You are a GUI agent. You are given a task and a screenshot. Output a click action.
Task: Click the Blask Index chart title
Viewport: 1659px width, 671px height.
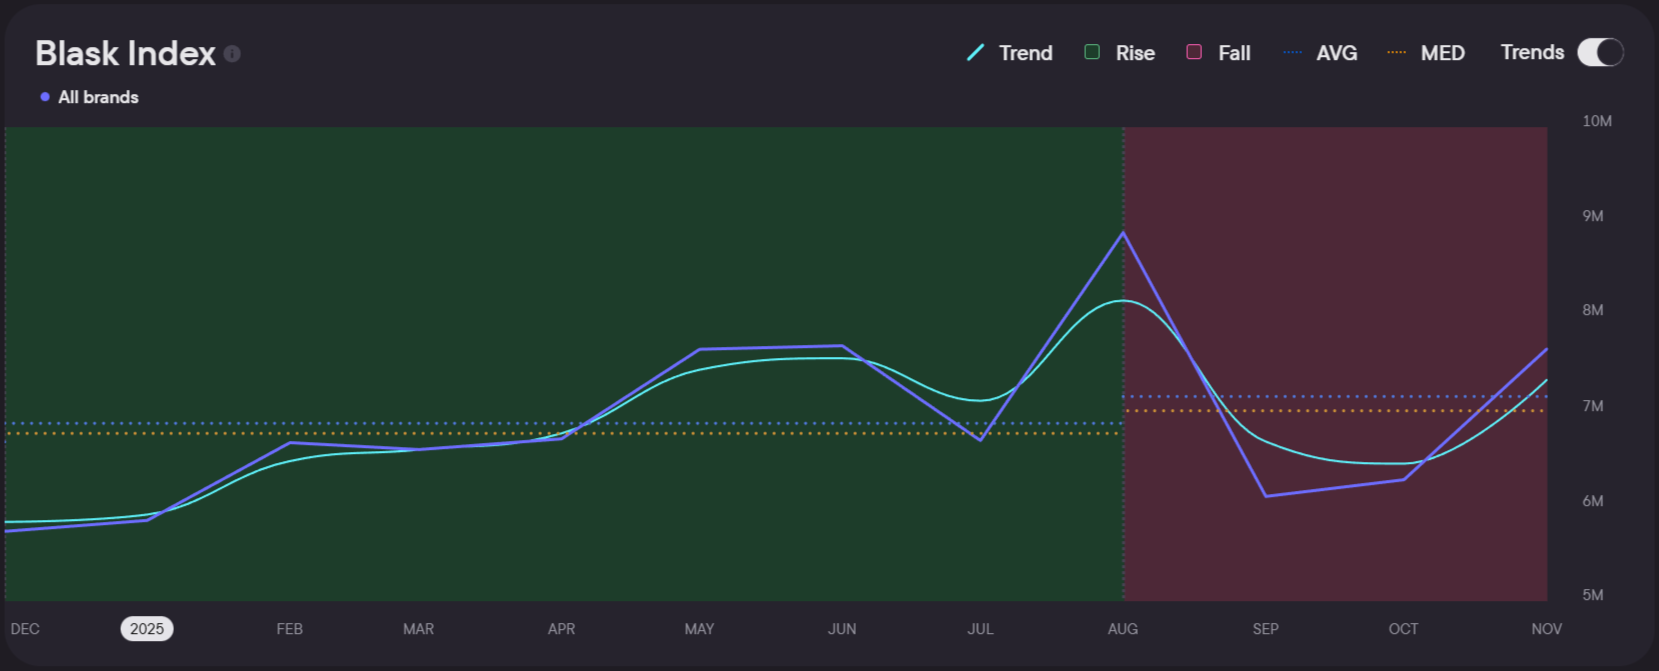[x=125, y=53]
